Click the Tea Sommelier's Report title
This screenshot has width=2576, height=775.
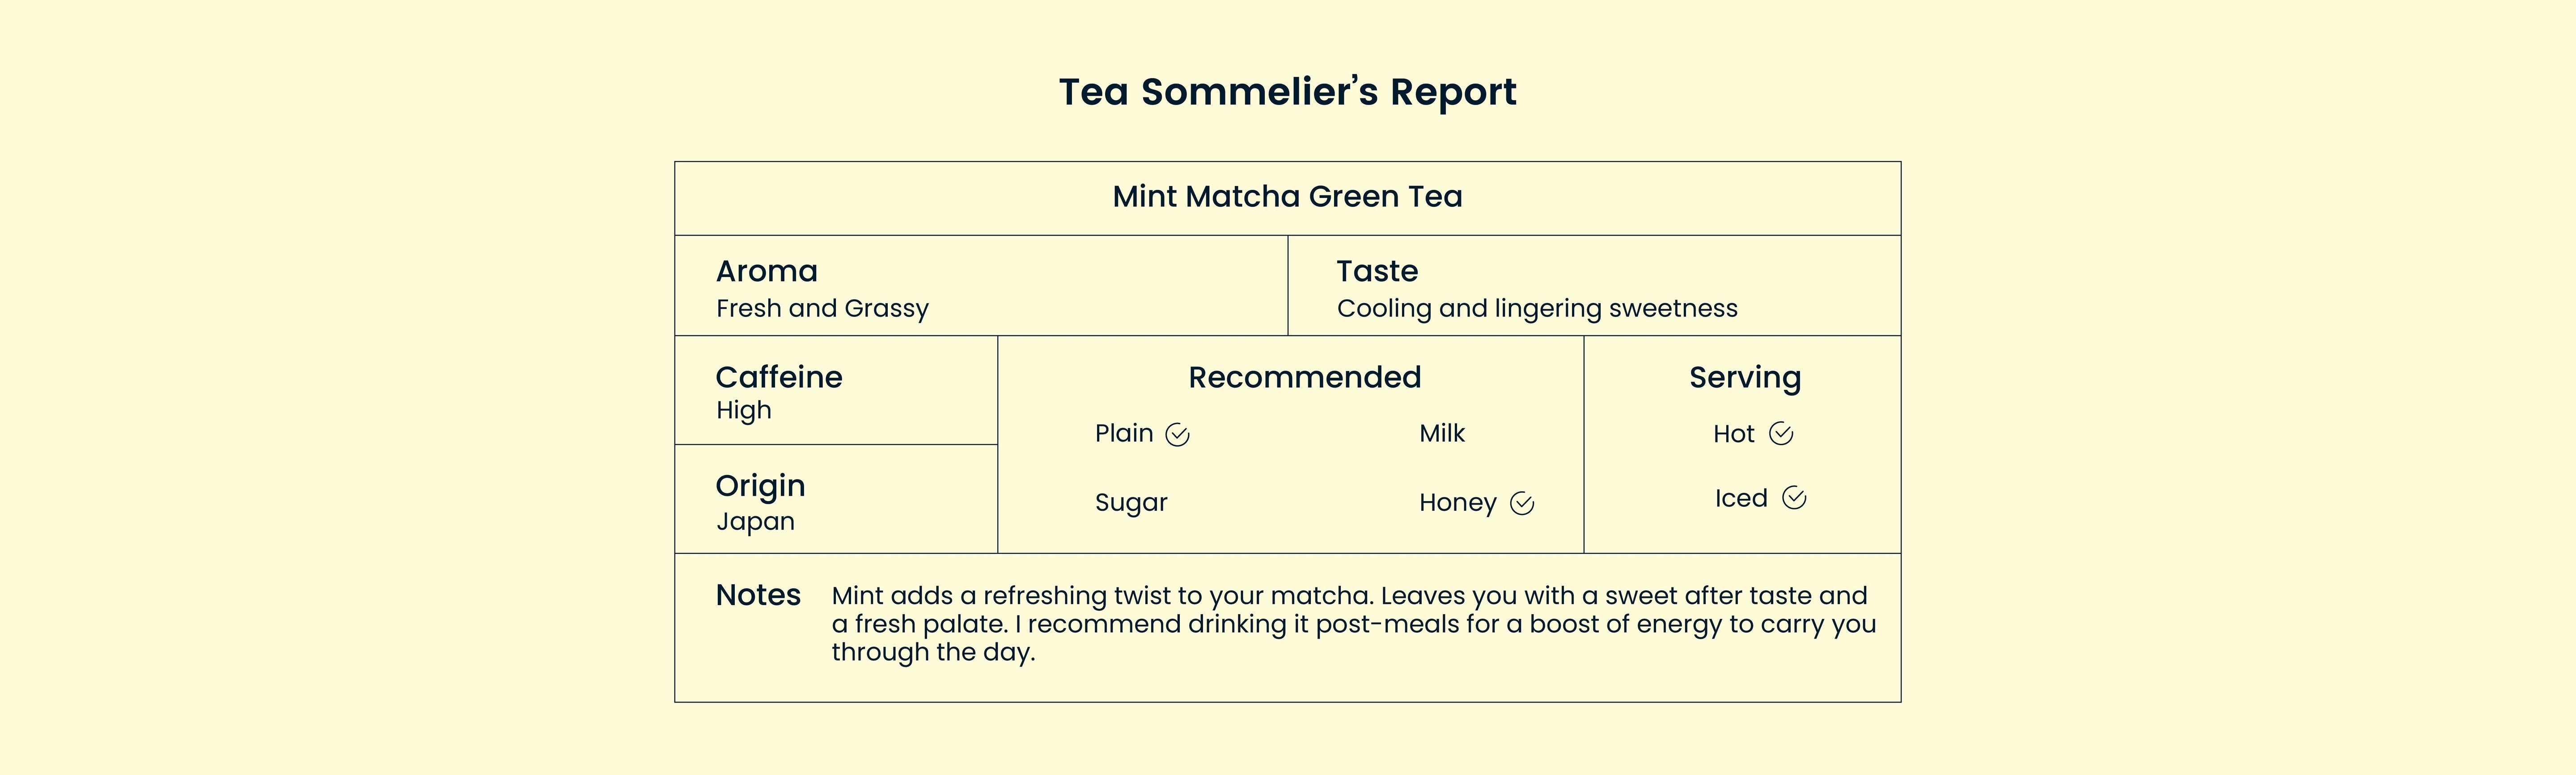pyautogui.click(x=1287, y=92)
